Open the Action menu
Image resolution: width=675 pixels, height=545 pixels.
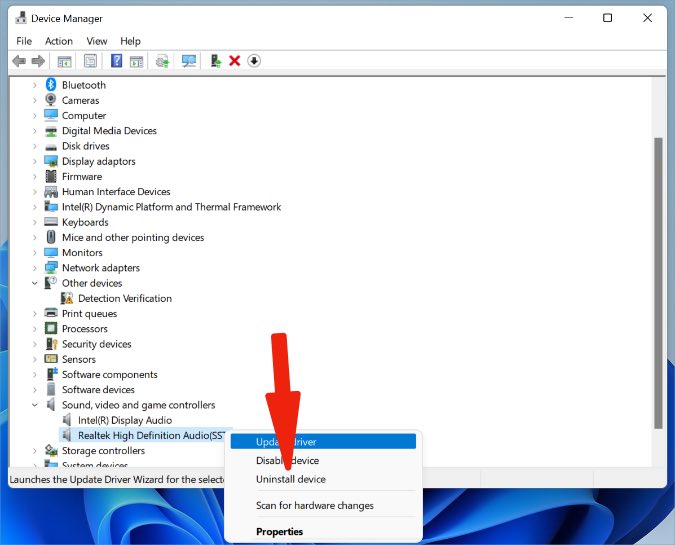tap(59, 41)
